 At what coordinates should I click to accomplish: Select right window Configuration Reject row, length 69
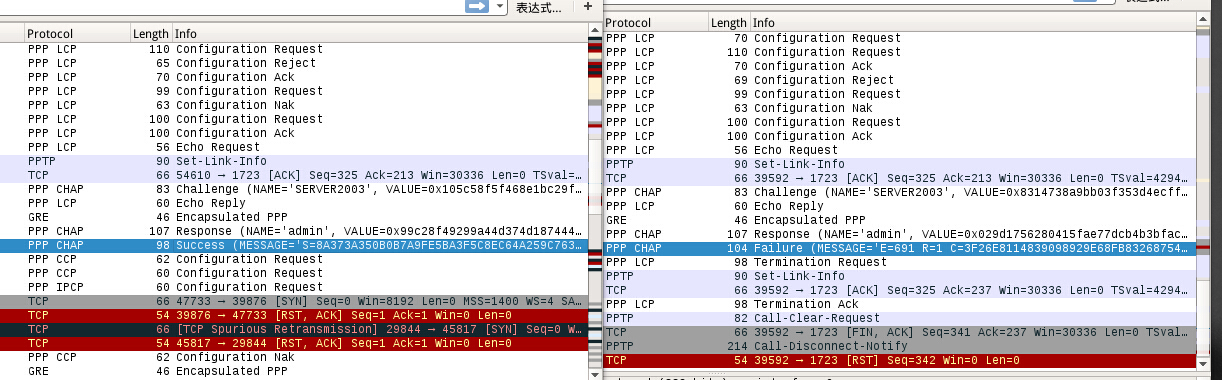click(x=899, y=80)
